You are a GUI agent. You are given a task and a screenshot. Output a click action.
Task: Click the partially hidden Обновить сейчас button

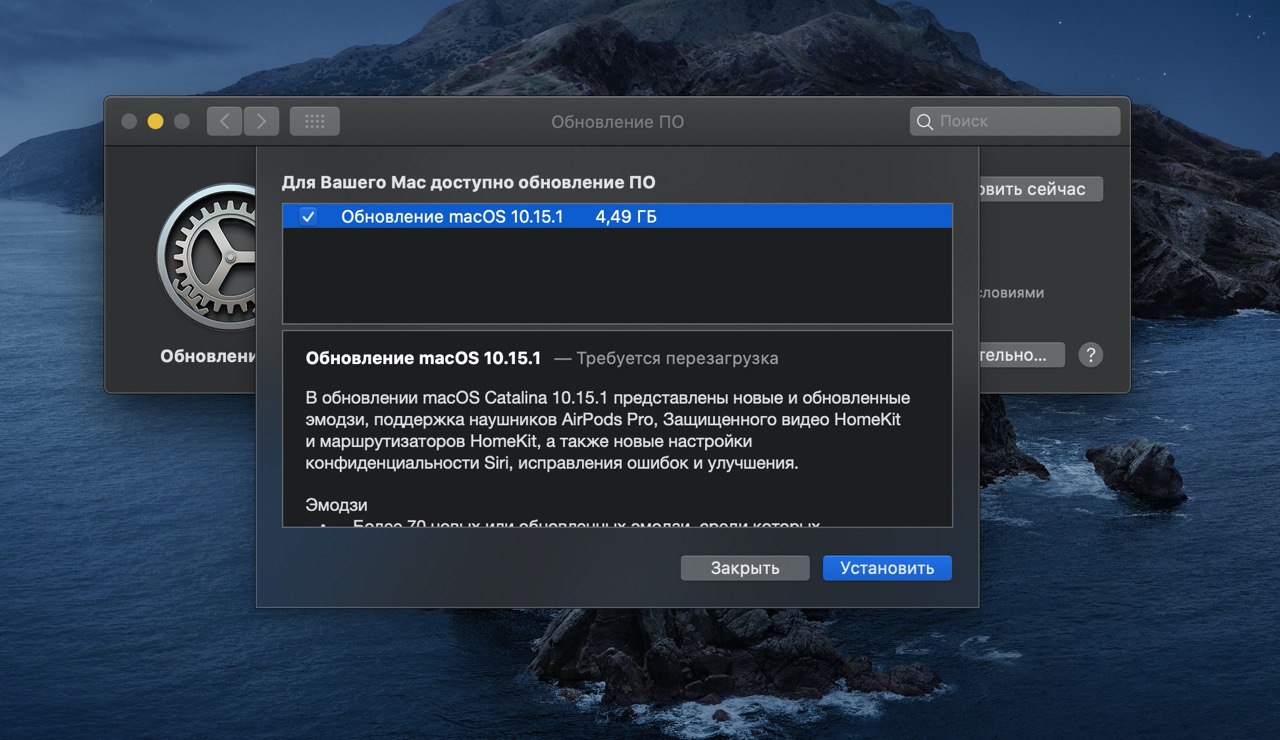click(1040, 189)
